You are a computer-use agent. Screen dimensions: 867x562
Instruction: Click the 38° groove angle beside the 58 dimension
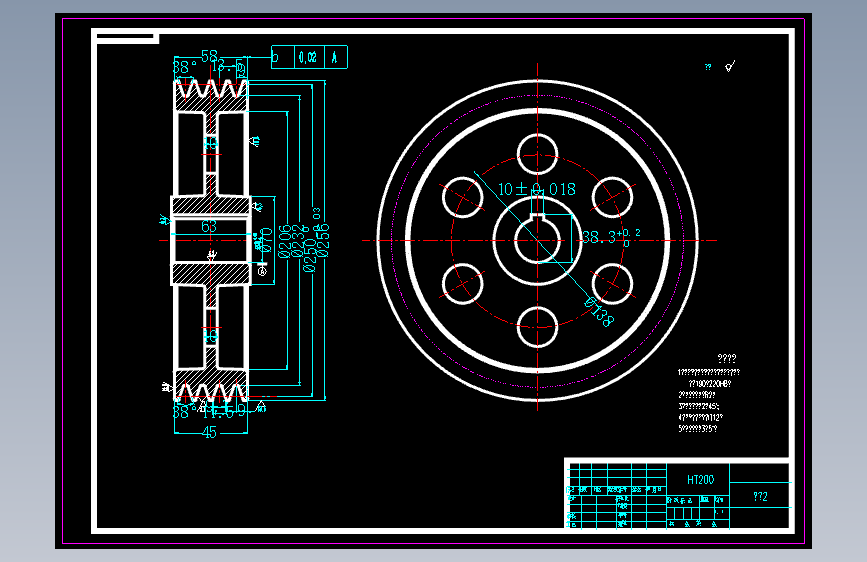(184, 67)
